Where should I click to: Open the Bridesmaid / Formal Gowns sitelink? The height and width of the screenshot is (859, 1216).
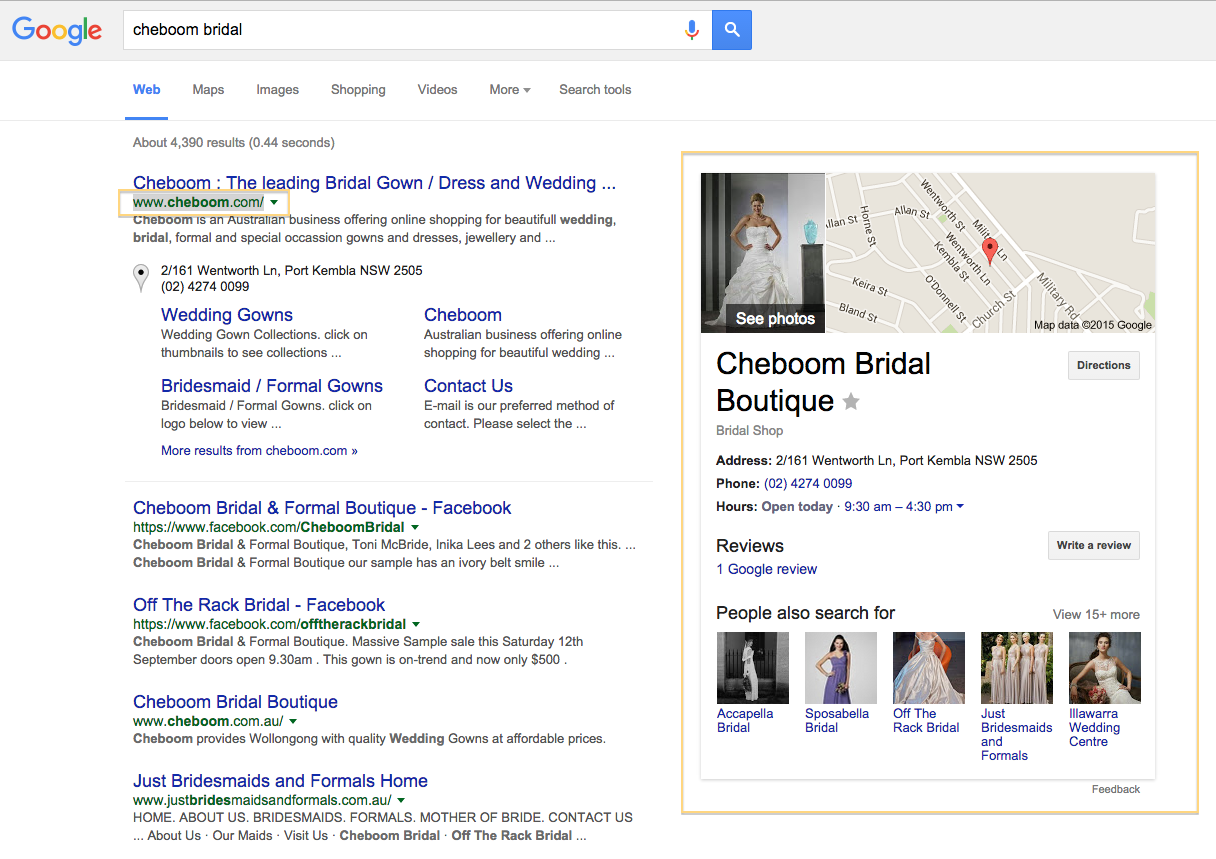272,386
